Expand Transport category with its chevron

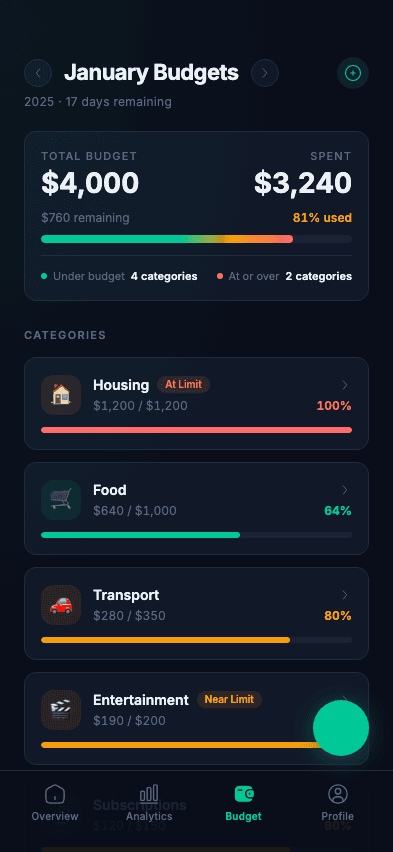pyautogui.click(x=345, y=595)
